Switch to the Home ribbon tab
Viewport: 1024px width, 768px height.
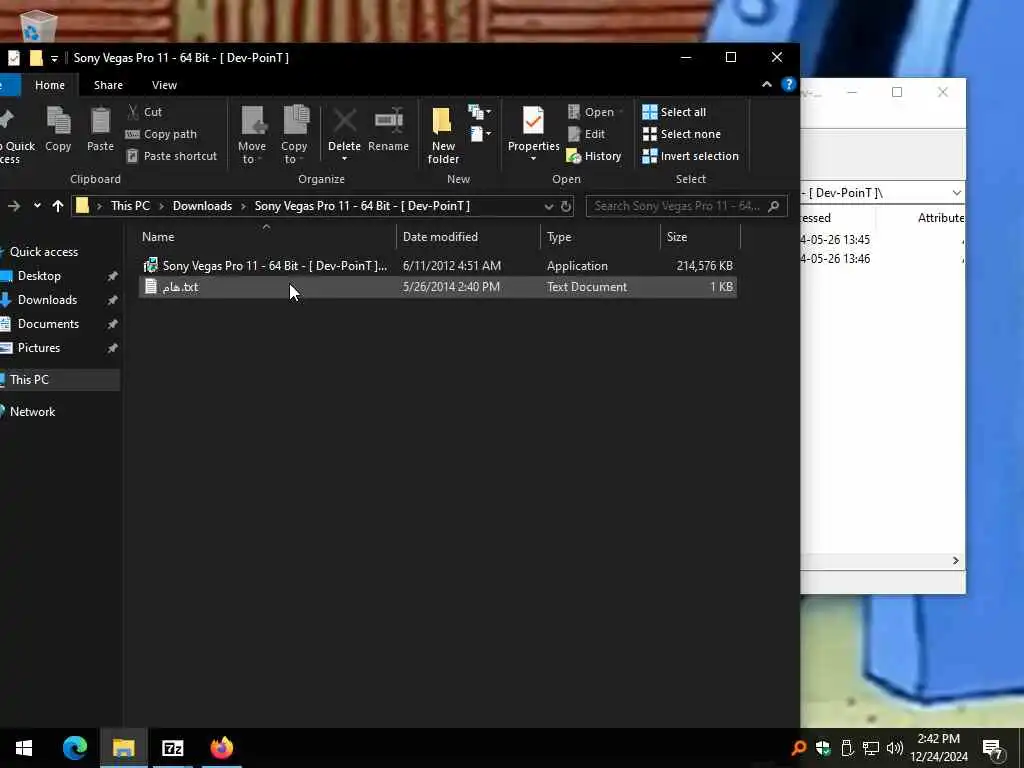(x=50, y=85)
